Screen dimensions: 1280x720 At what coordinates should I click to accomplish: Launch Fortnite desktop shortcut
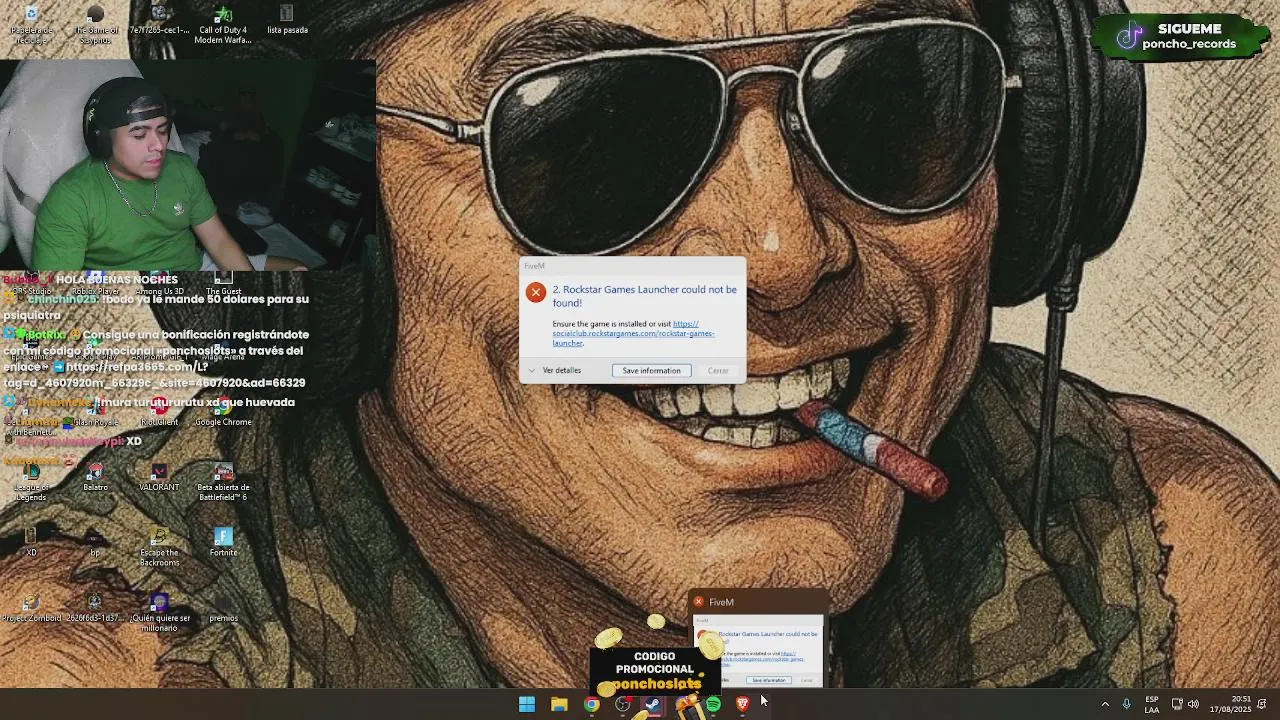point(223,543)
